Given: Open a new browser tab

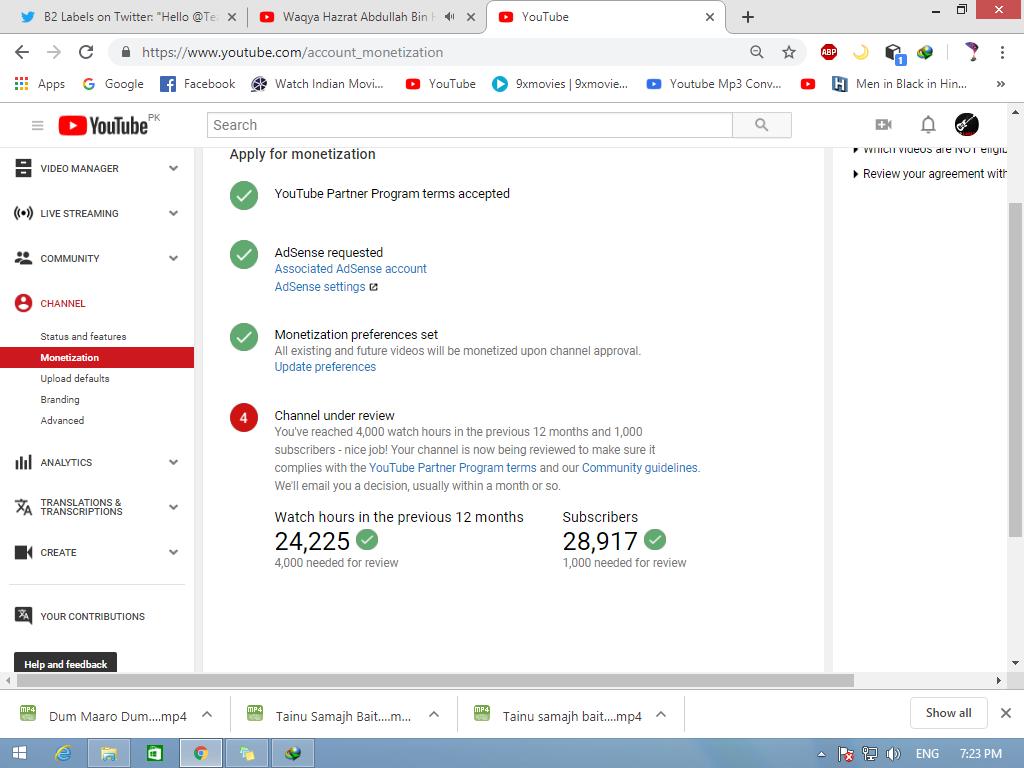Looking at the screenshot, I should coord(748,17).
